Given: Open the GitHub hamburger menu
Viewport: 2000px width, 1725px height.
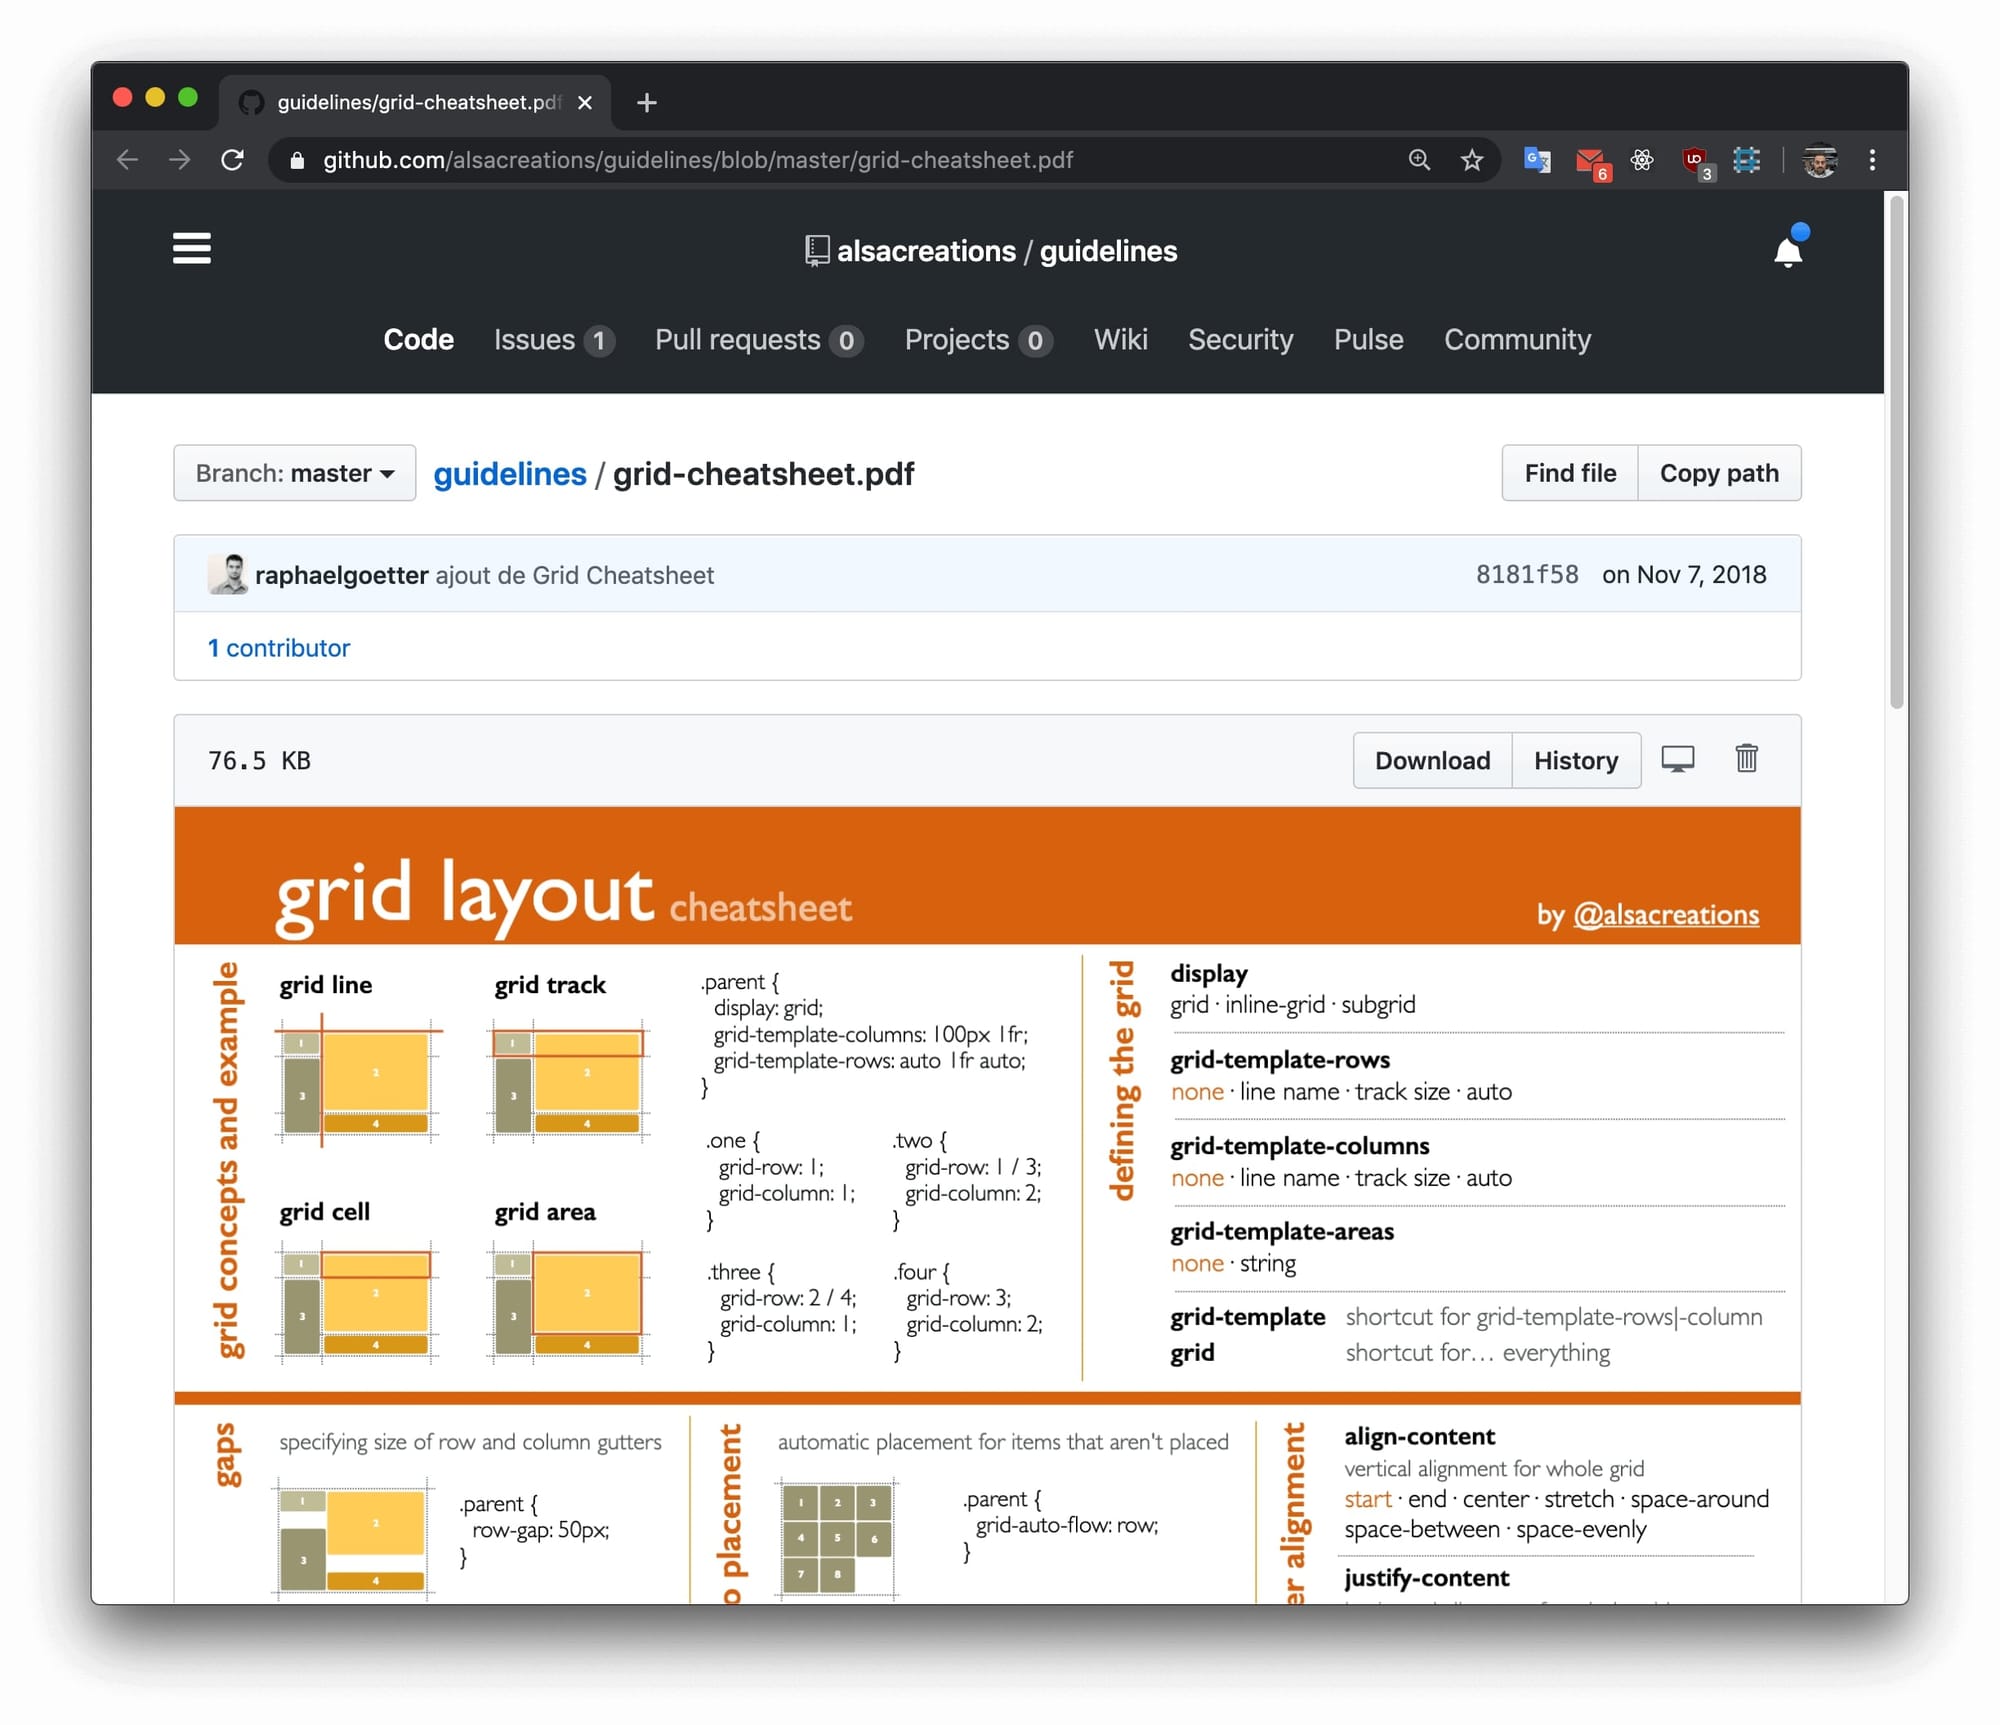Looking at the screenshot, I should coord(191,248).
